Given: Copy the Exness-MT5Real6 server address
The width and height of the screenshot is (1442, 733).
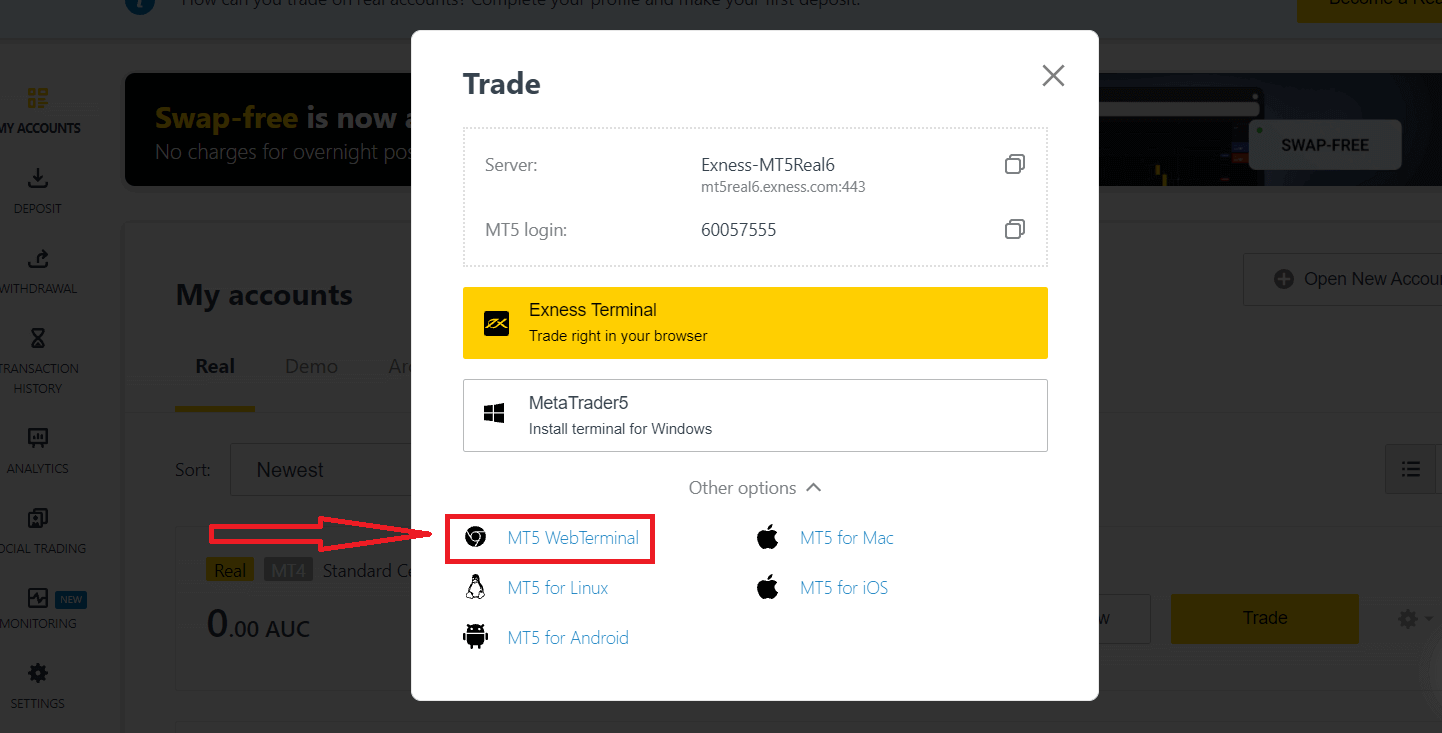Looking at the screenshot, I should [1014, 164].
